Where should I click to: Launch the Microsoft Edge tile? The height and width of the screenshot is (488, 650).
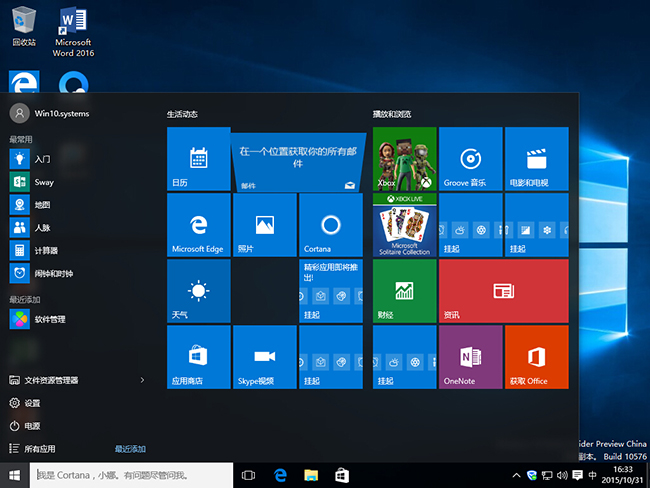click(199, 225)
